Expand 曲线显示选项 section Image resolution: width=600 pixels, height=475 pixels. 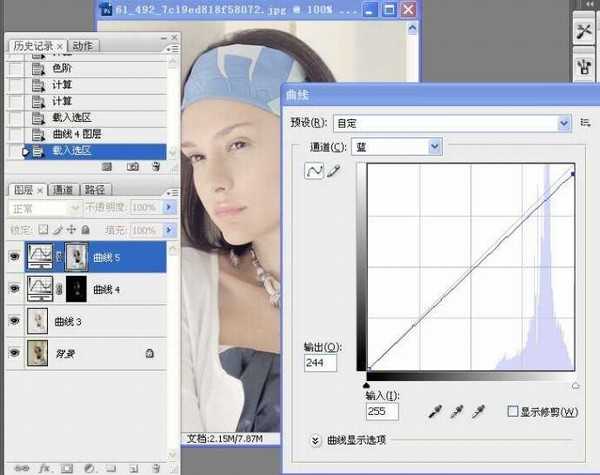pyautogui.click(x=316, y=440)
